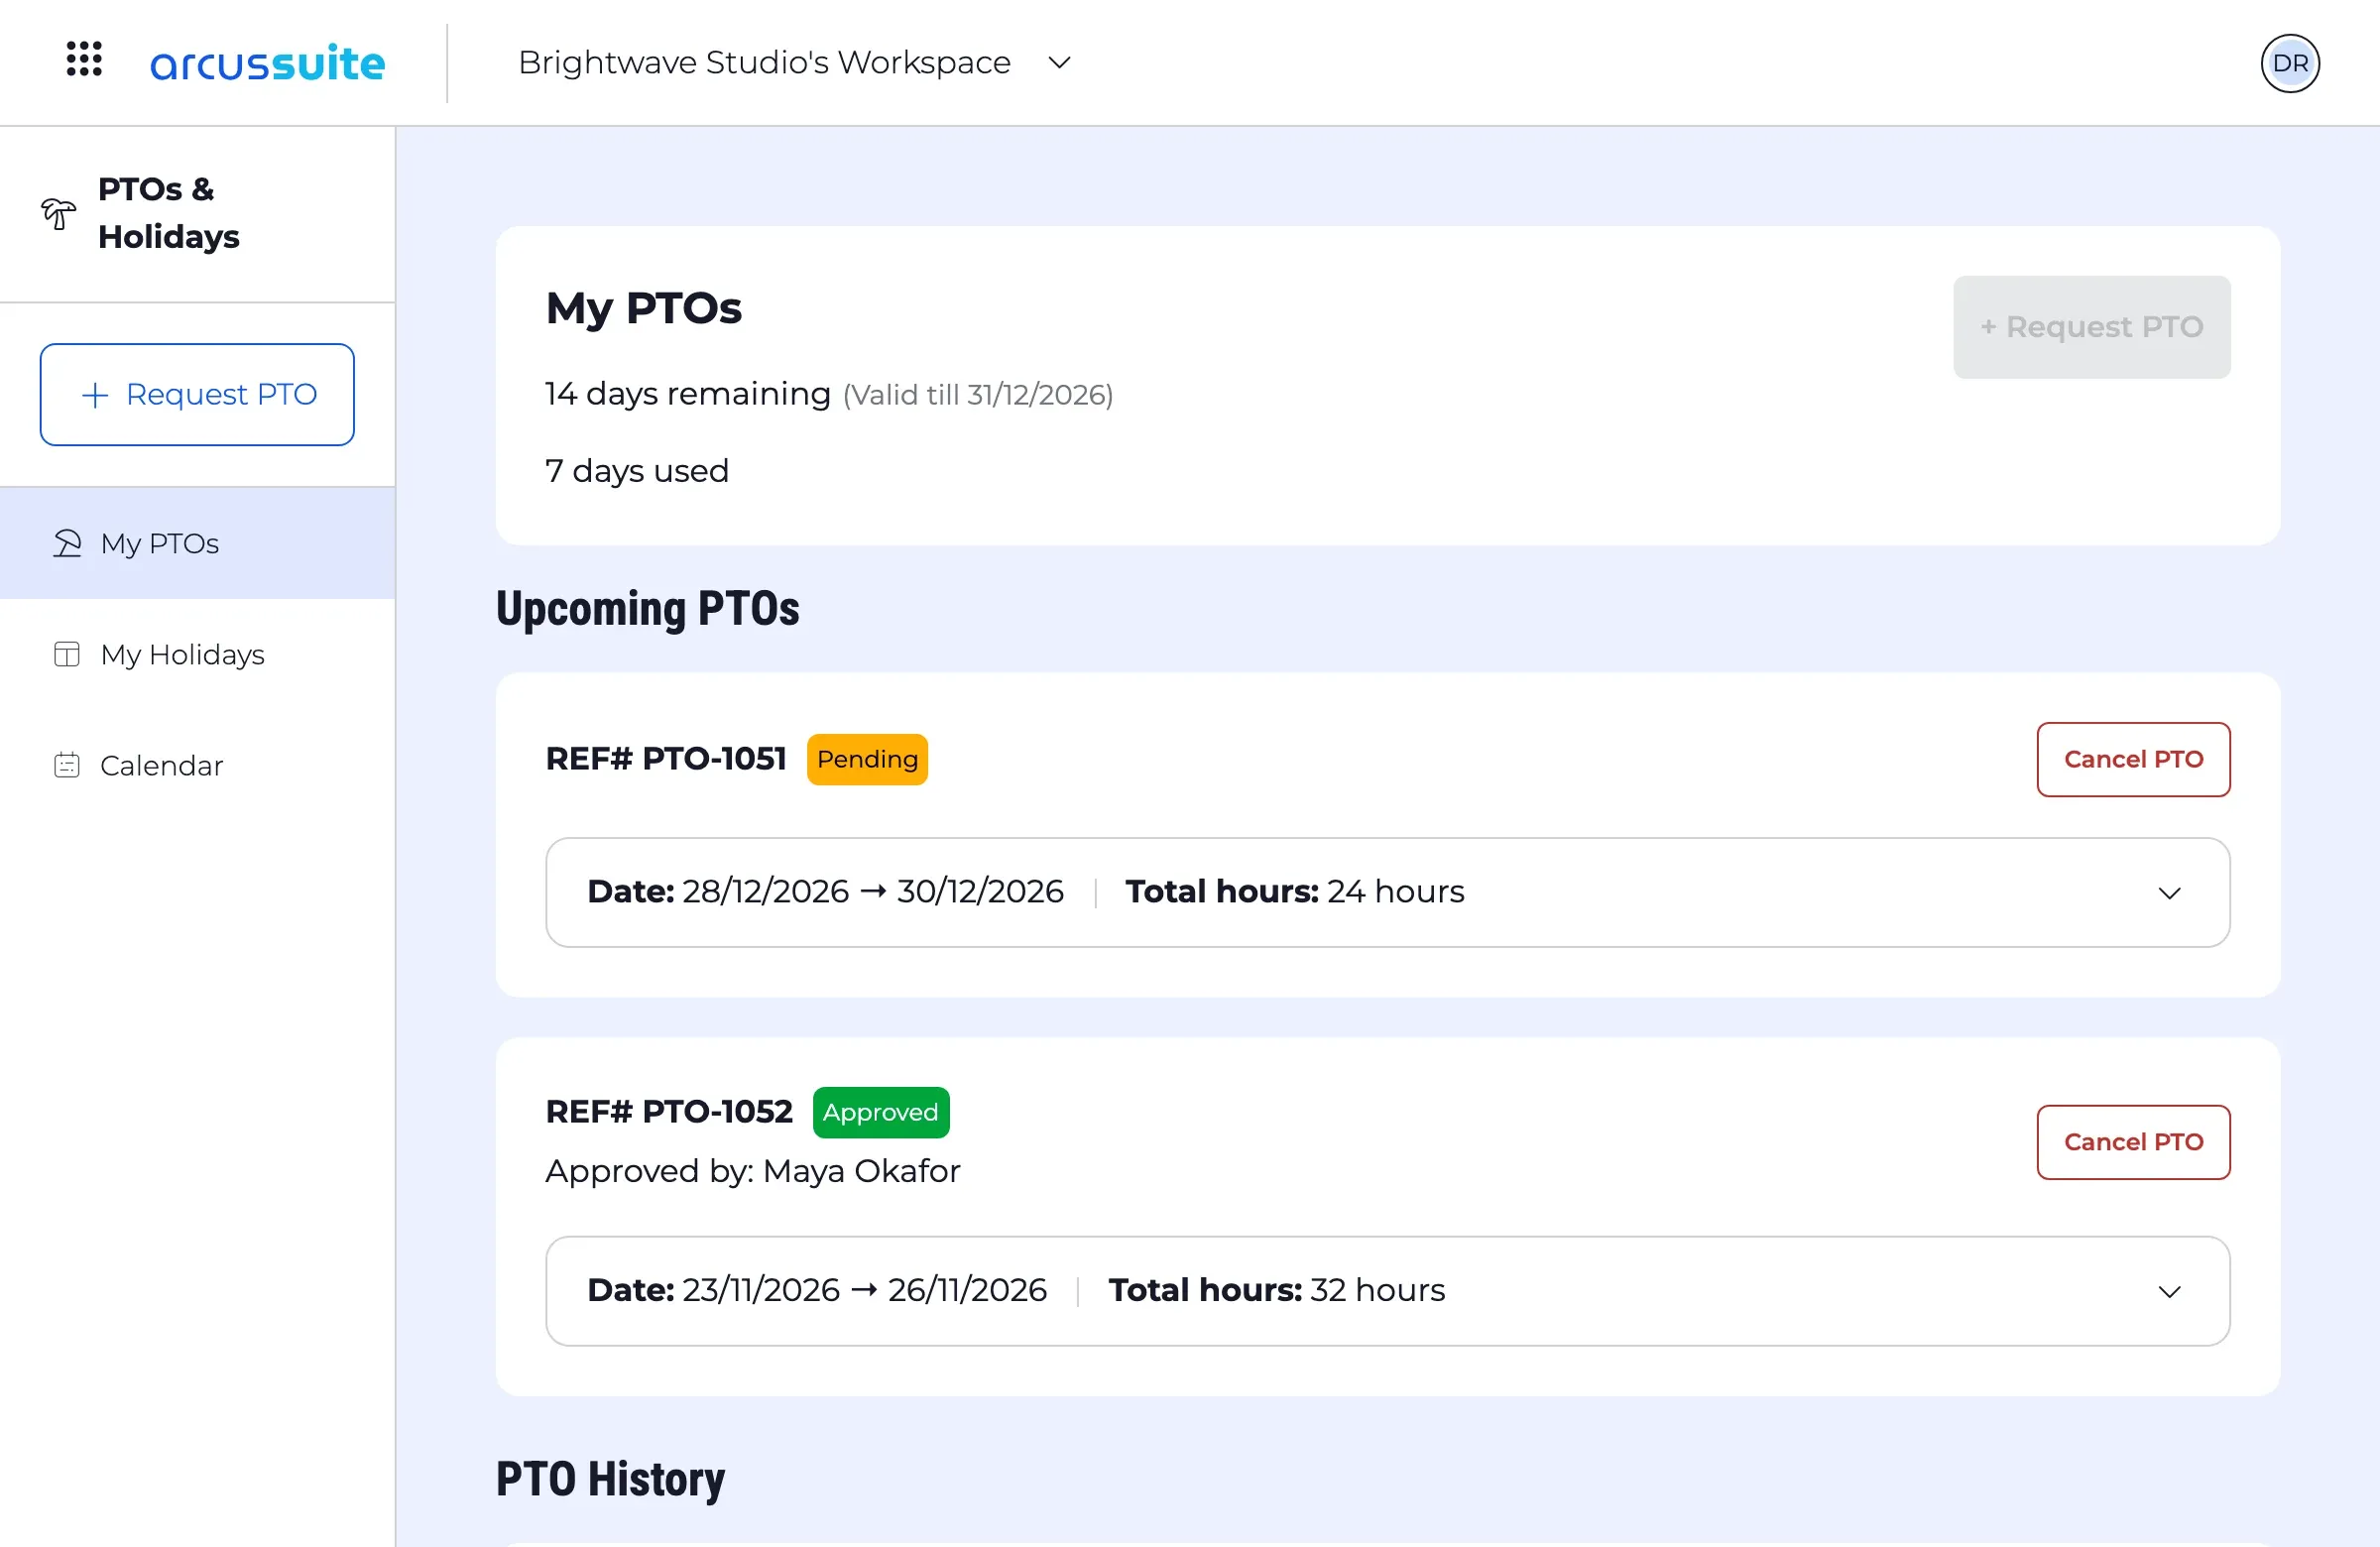Expand the workspace switcher chevron
2380x1547 pixels.
tap(1059, 63)
